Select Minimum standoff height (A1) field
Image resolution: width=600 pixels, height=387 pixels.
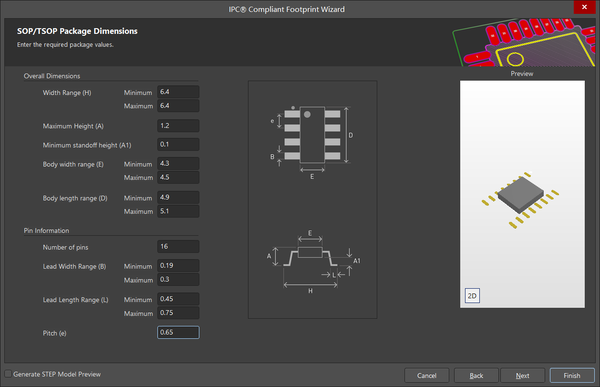[x=178, y=144]
